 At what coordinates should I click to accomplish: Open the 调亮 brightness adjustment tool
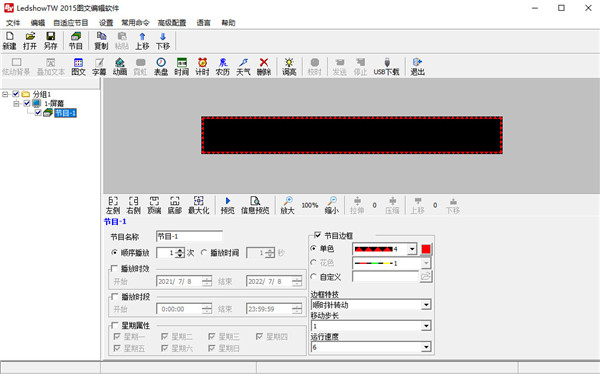(x=289, y=66)
